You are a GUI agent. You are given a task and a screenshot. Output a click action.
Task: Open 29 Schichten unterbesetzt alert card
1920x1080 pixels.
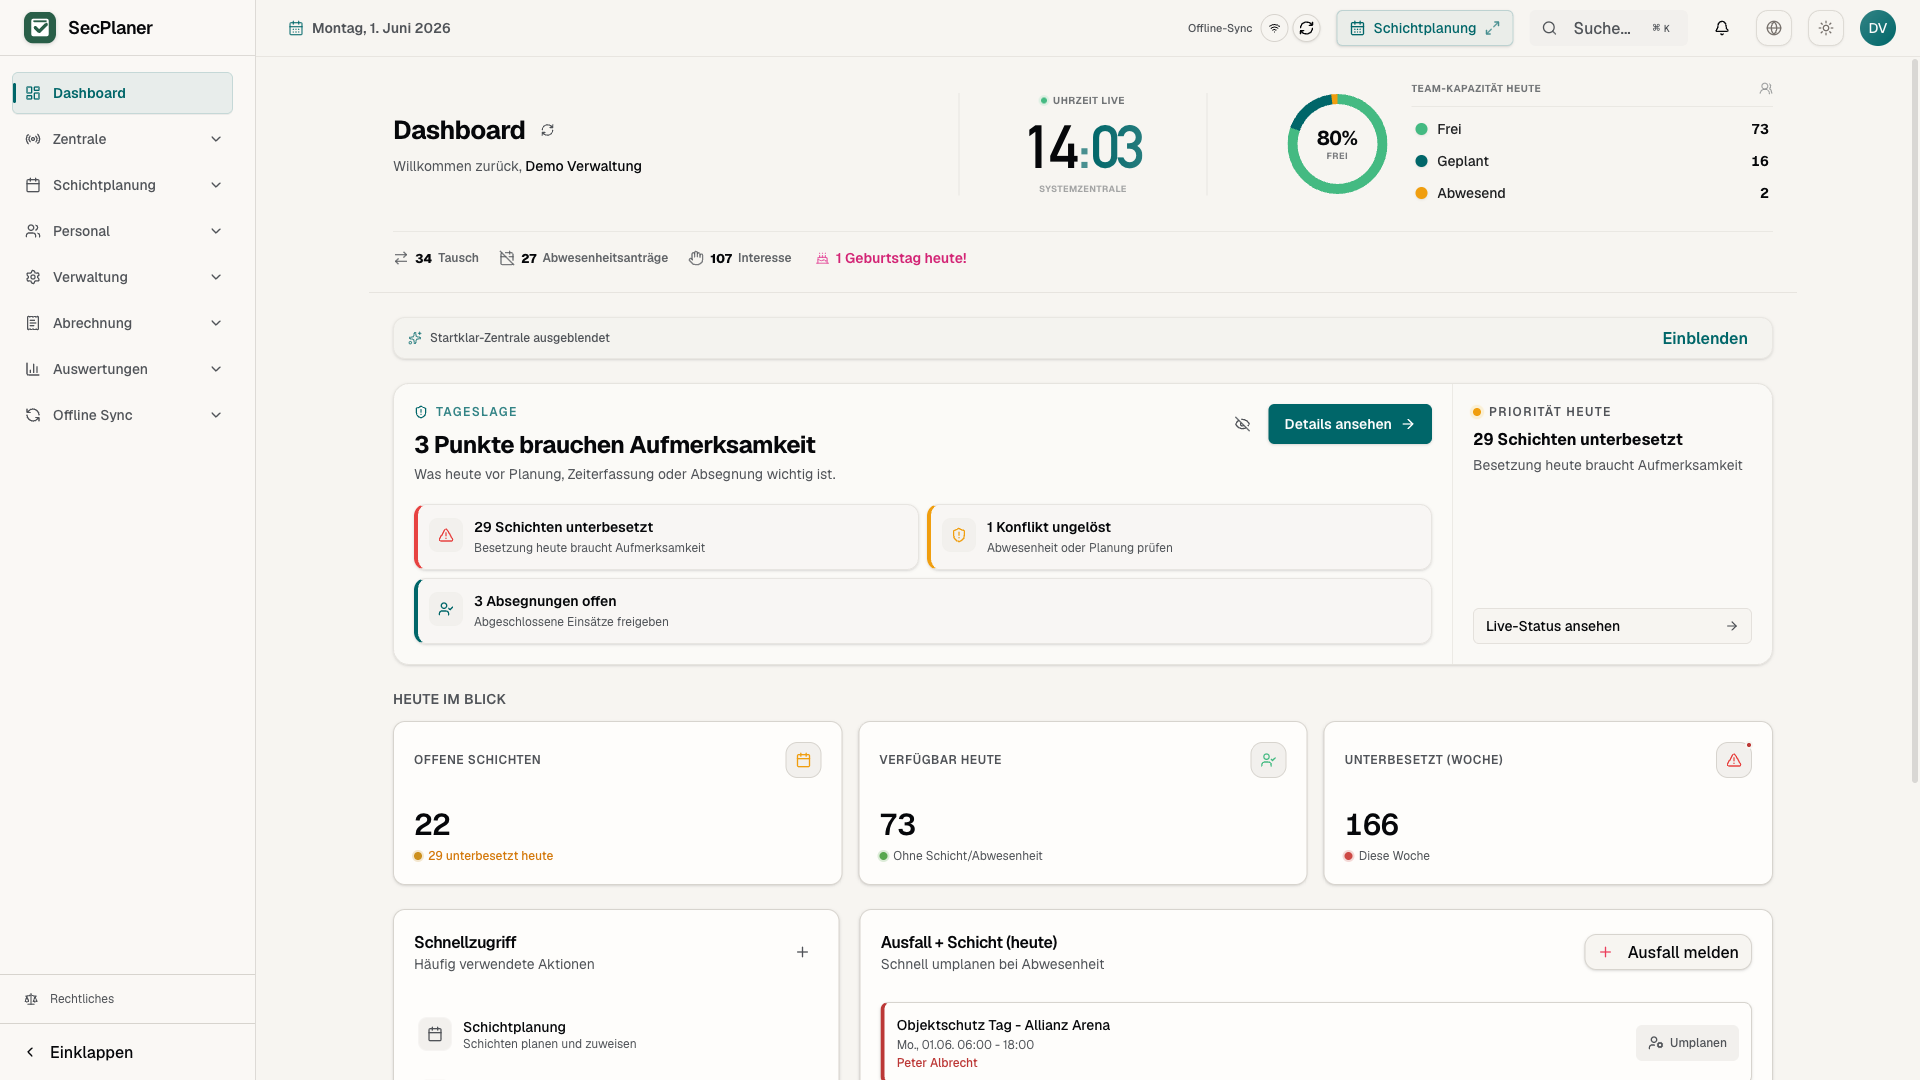pos(666,537)
